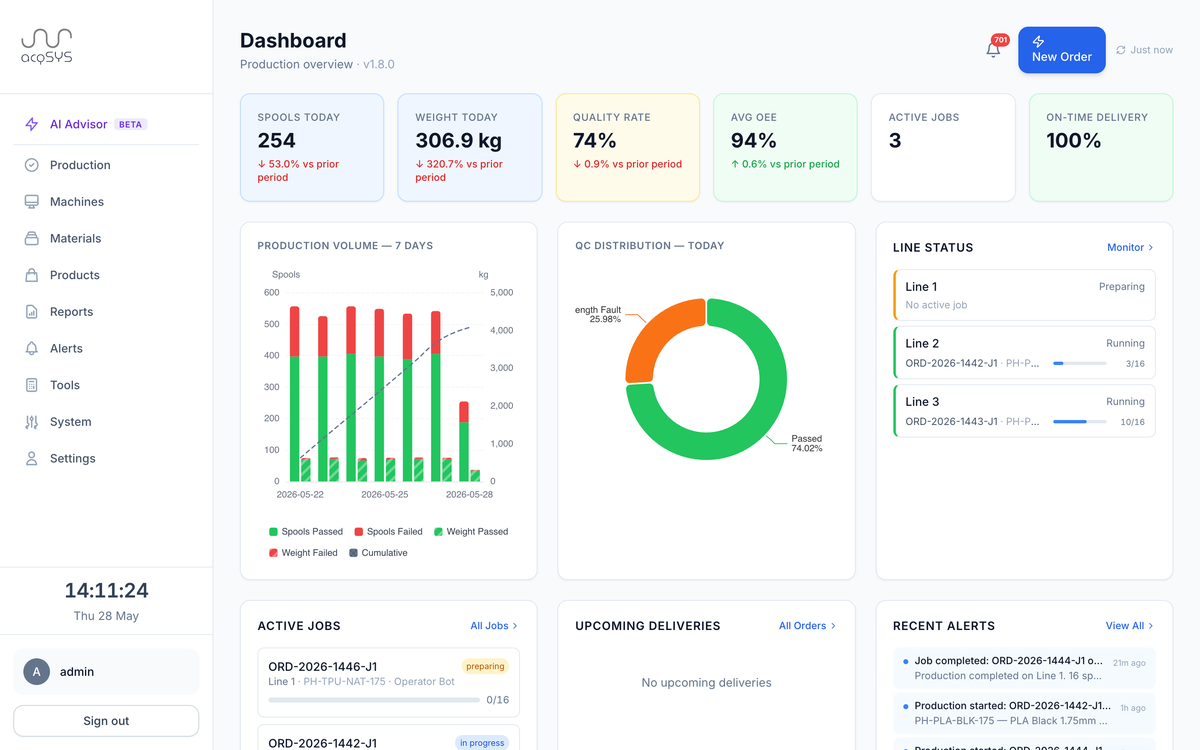Open the AI Advisor lightning icon
Viewport: 1200px width, 750px height.
[32, 125]
